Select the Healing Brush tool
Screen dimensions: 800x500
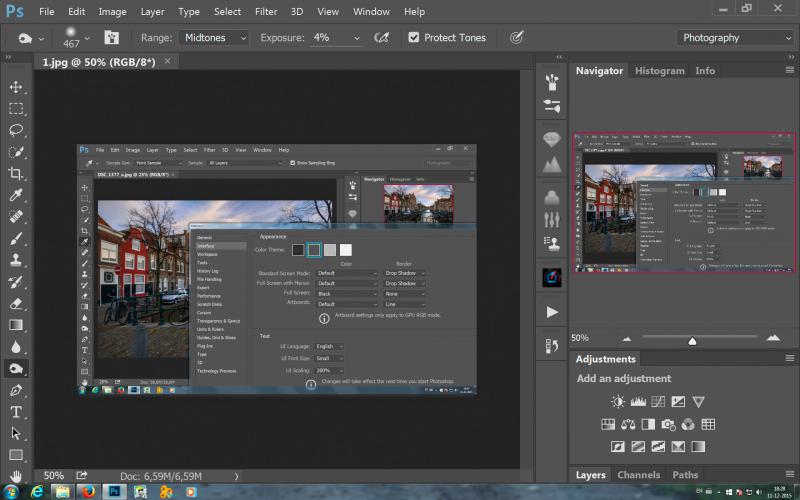coord(16,216)
